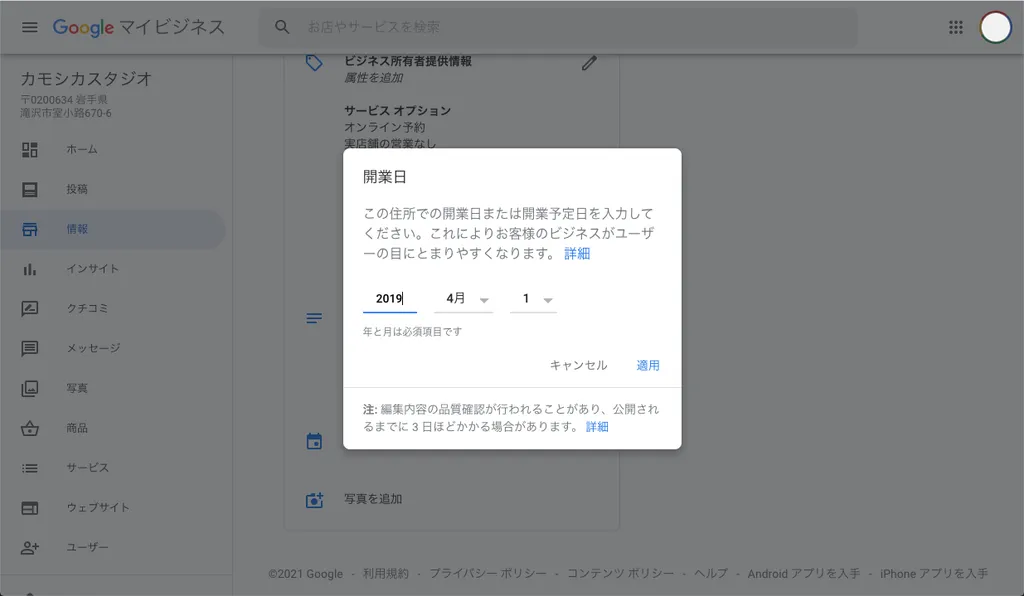Click the サービス オプション heading
The width and height of the screenshot is (1024, 596).
coord(398,111)
